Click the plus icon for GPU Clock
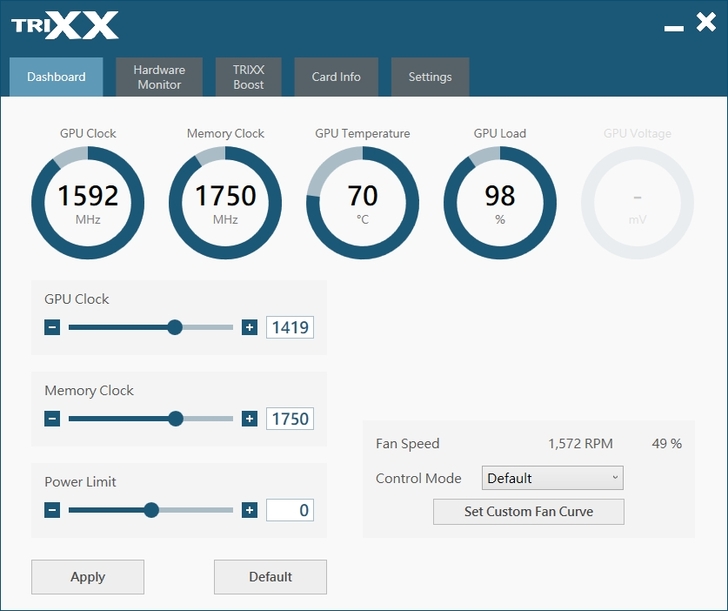Screen dimensions: 728x611 pos(250,327)
